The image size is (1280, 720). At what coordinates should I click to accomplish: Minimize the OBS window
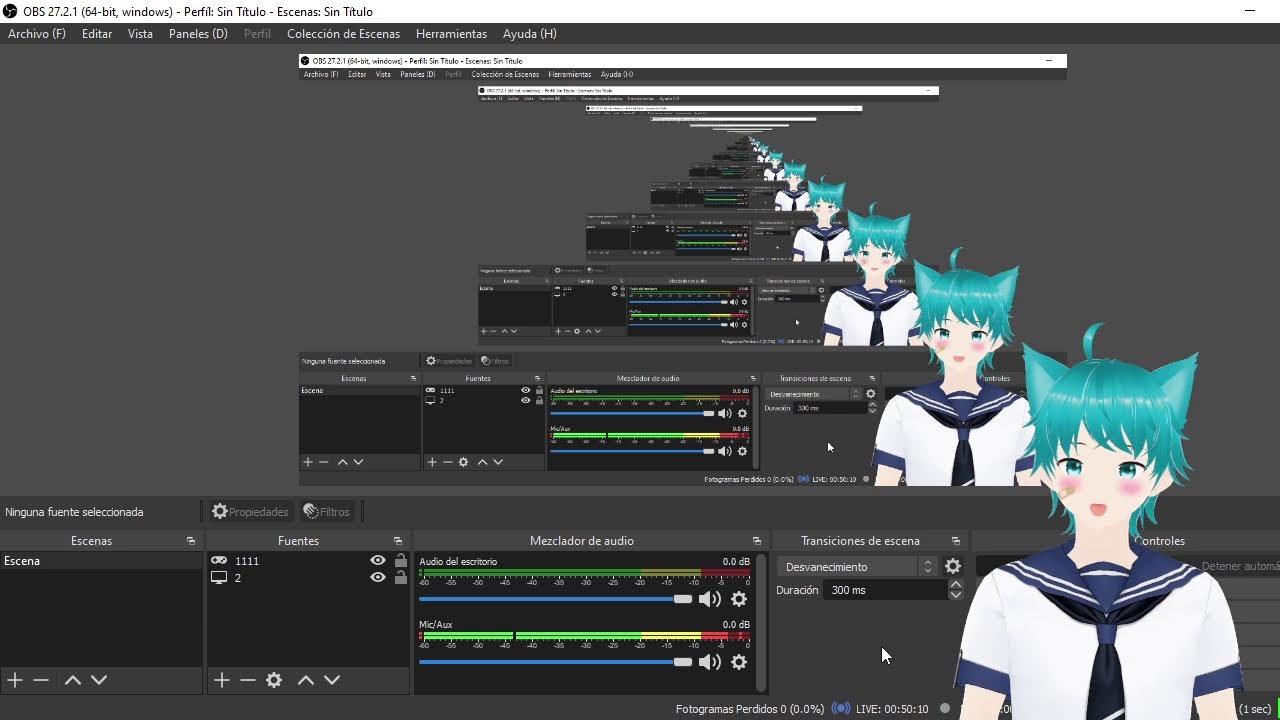tap(1250, 11)
